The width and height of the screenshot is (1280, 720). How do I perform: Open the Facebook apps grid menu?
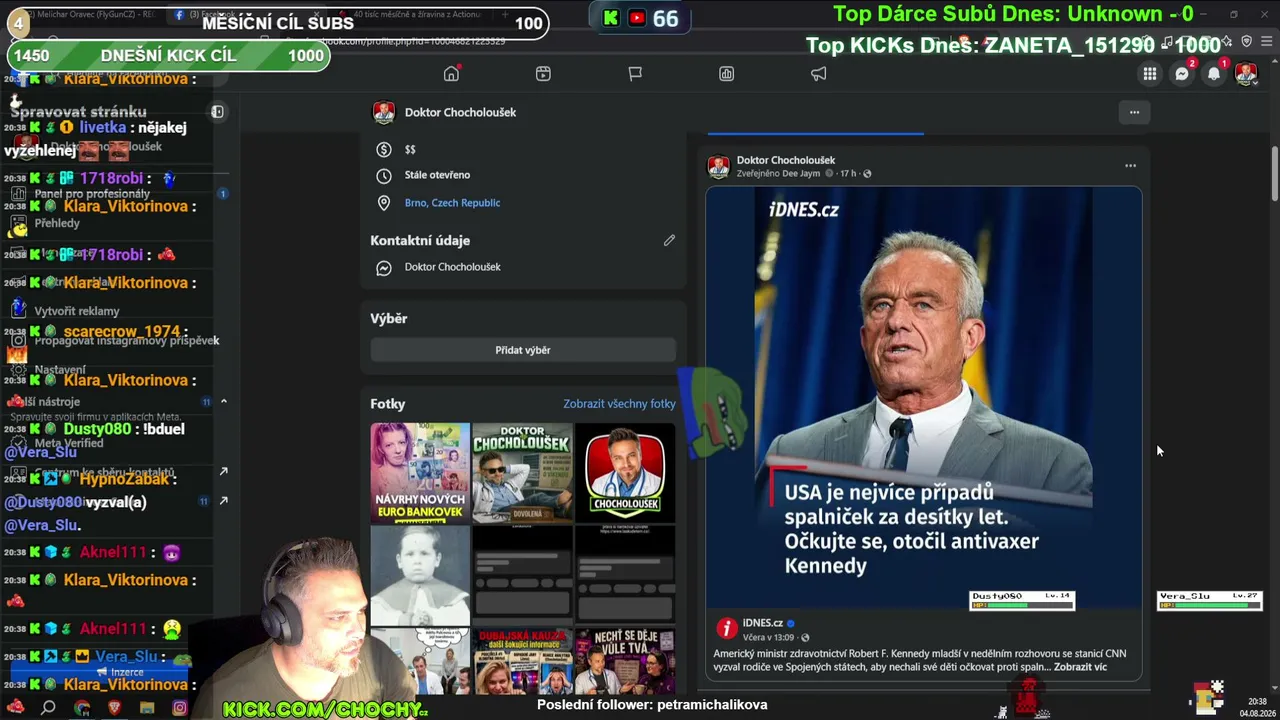(1150, 74)
